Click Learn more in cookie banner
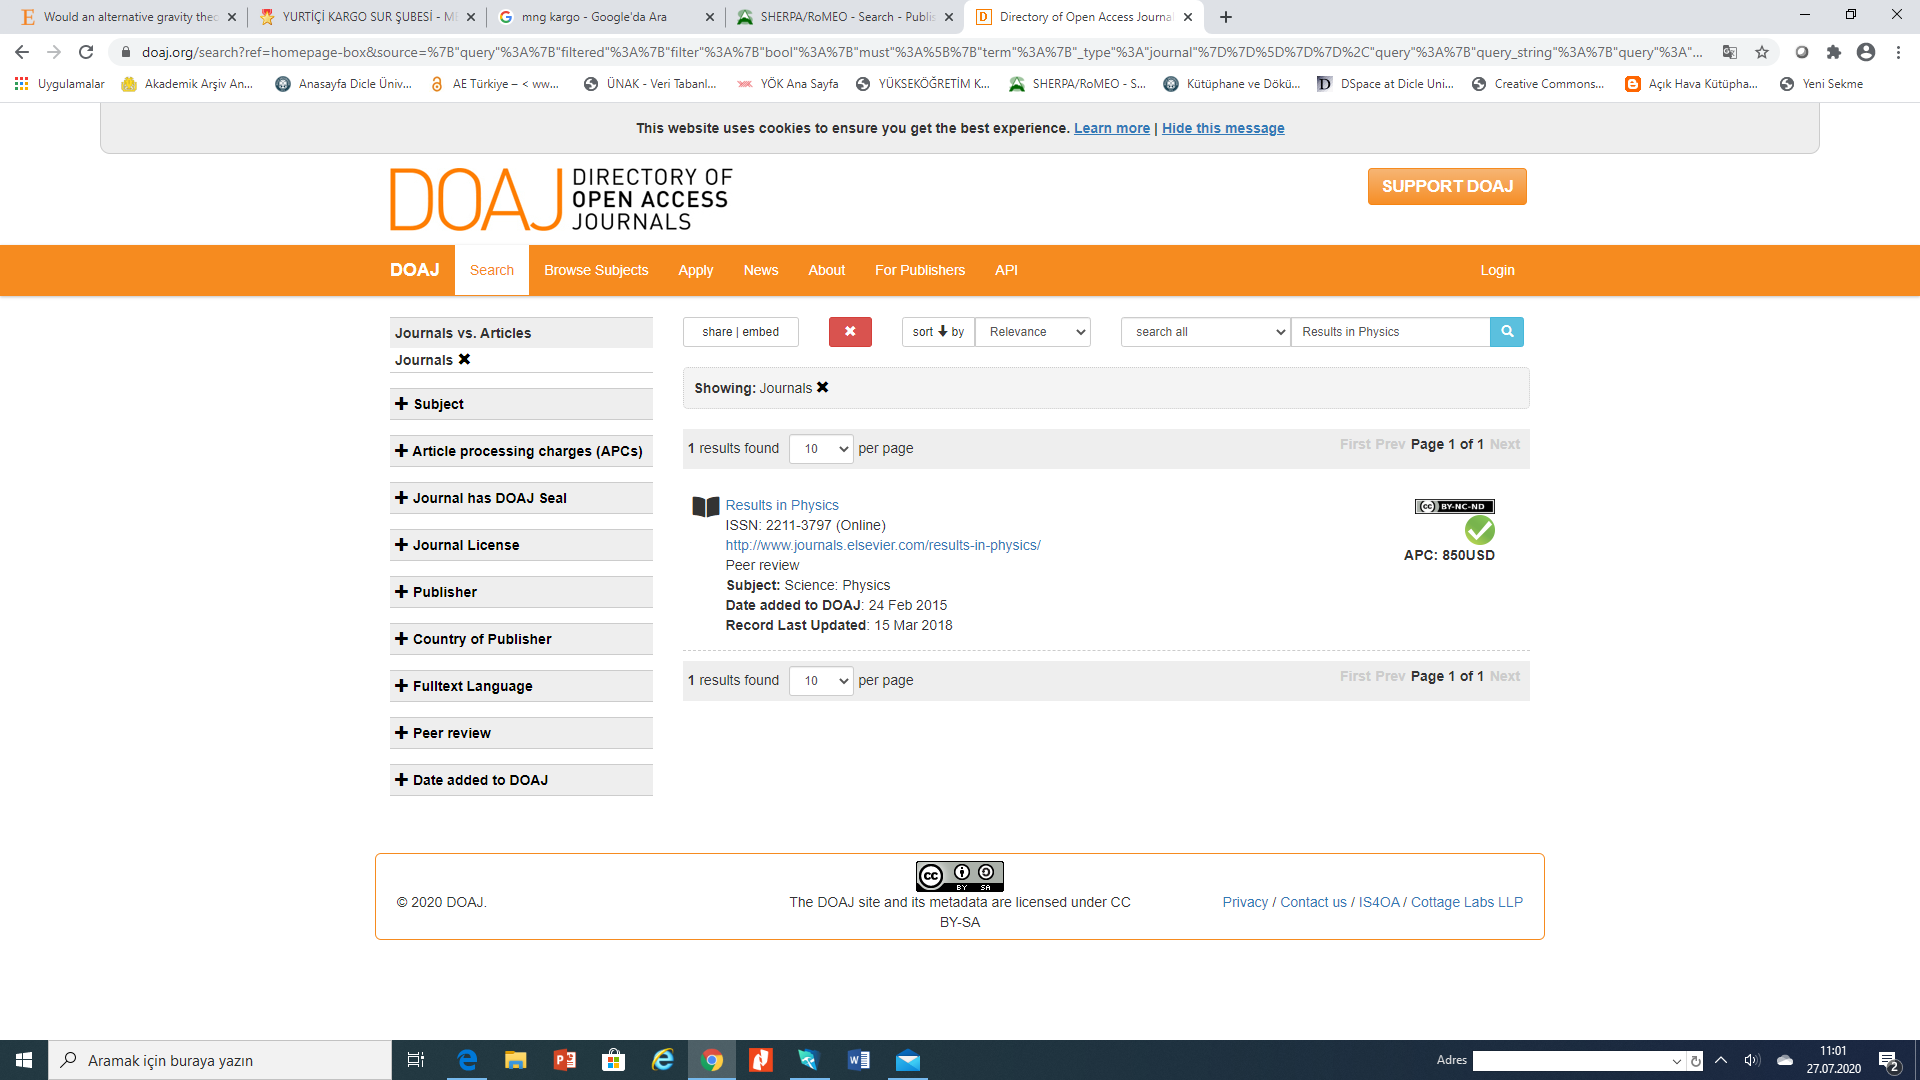1920x1080 pixels. pos(1112,128)
